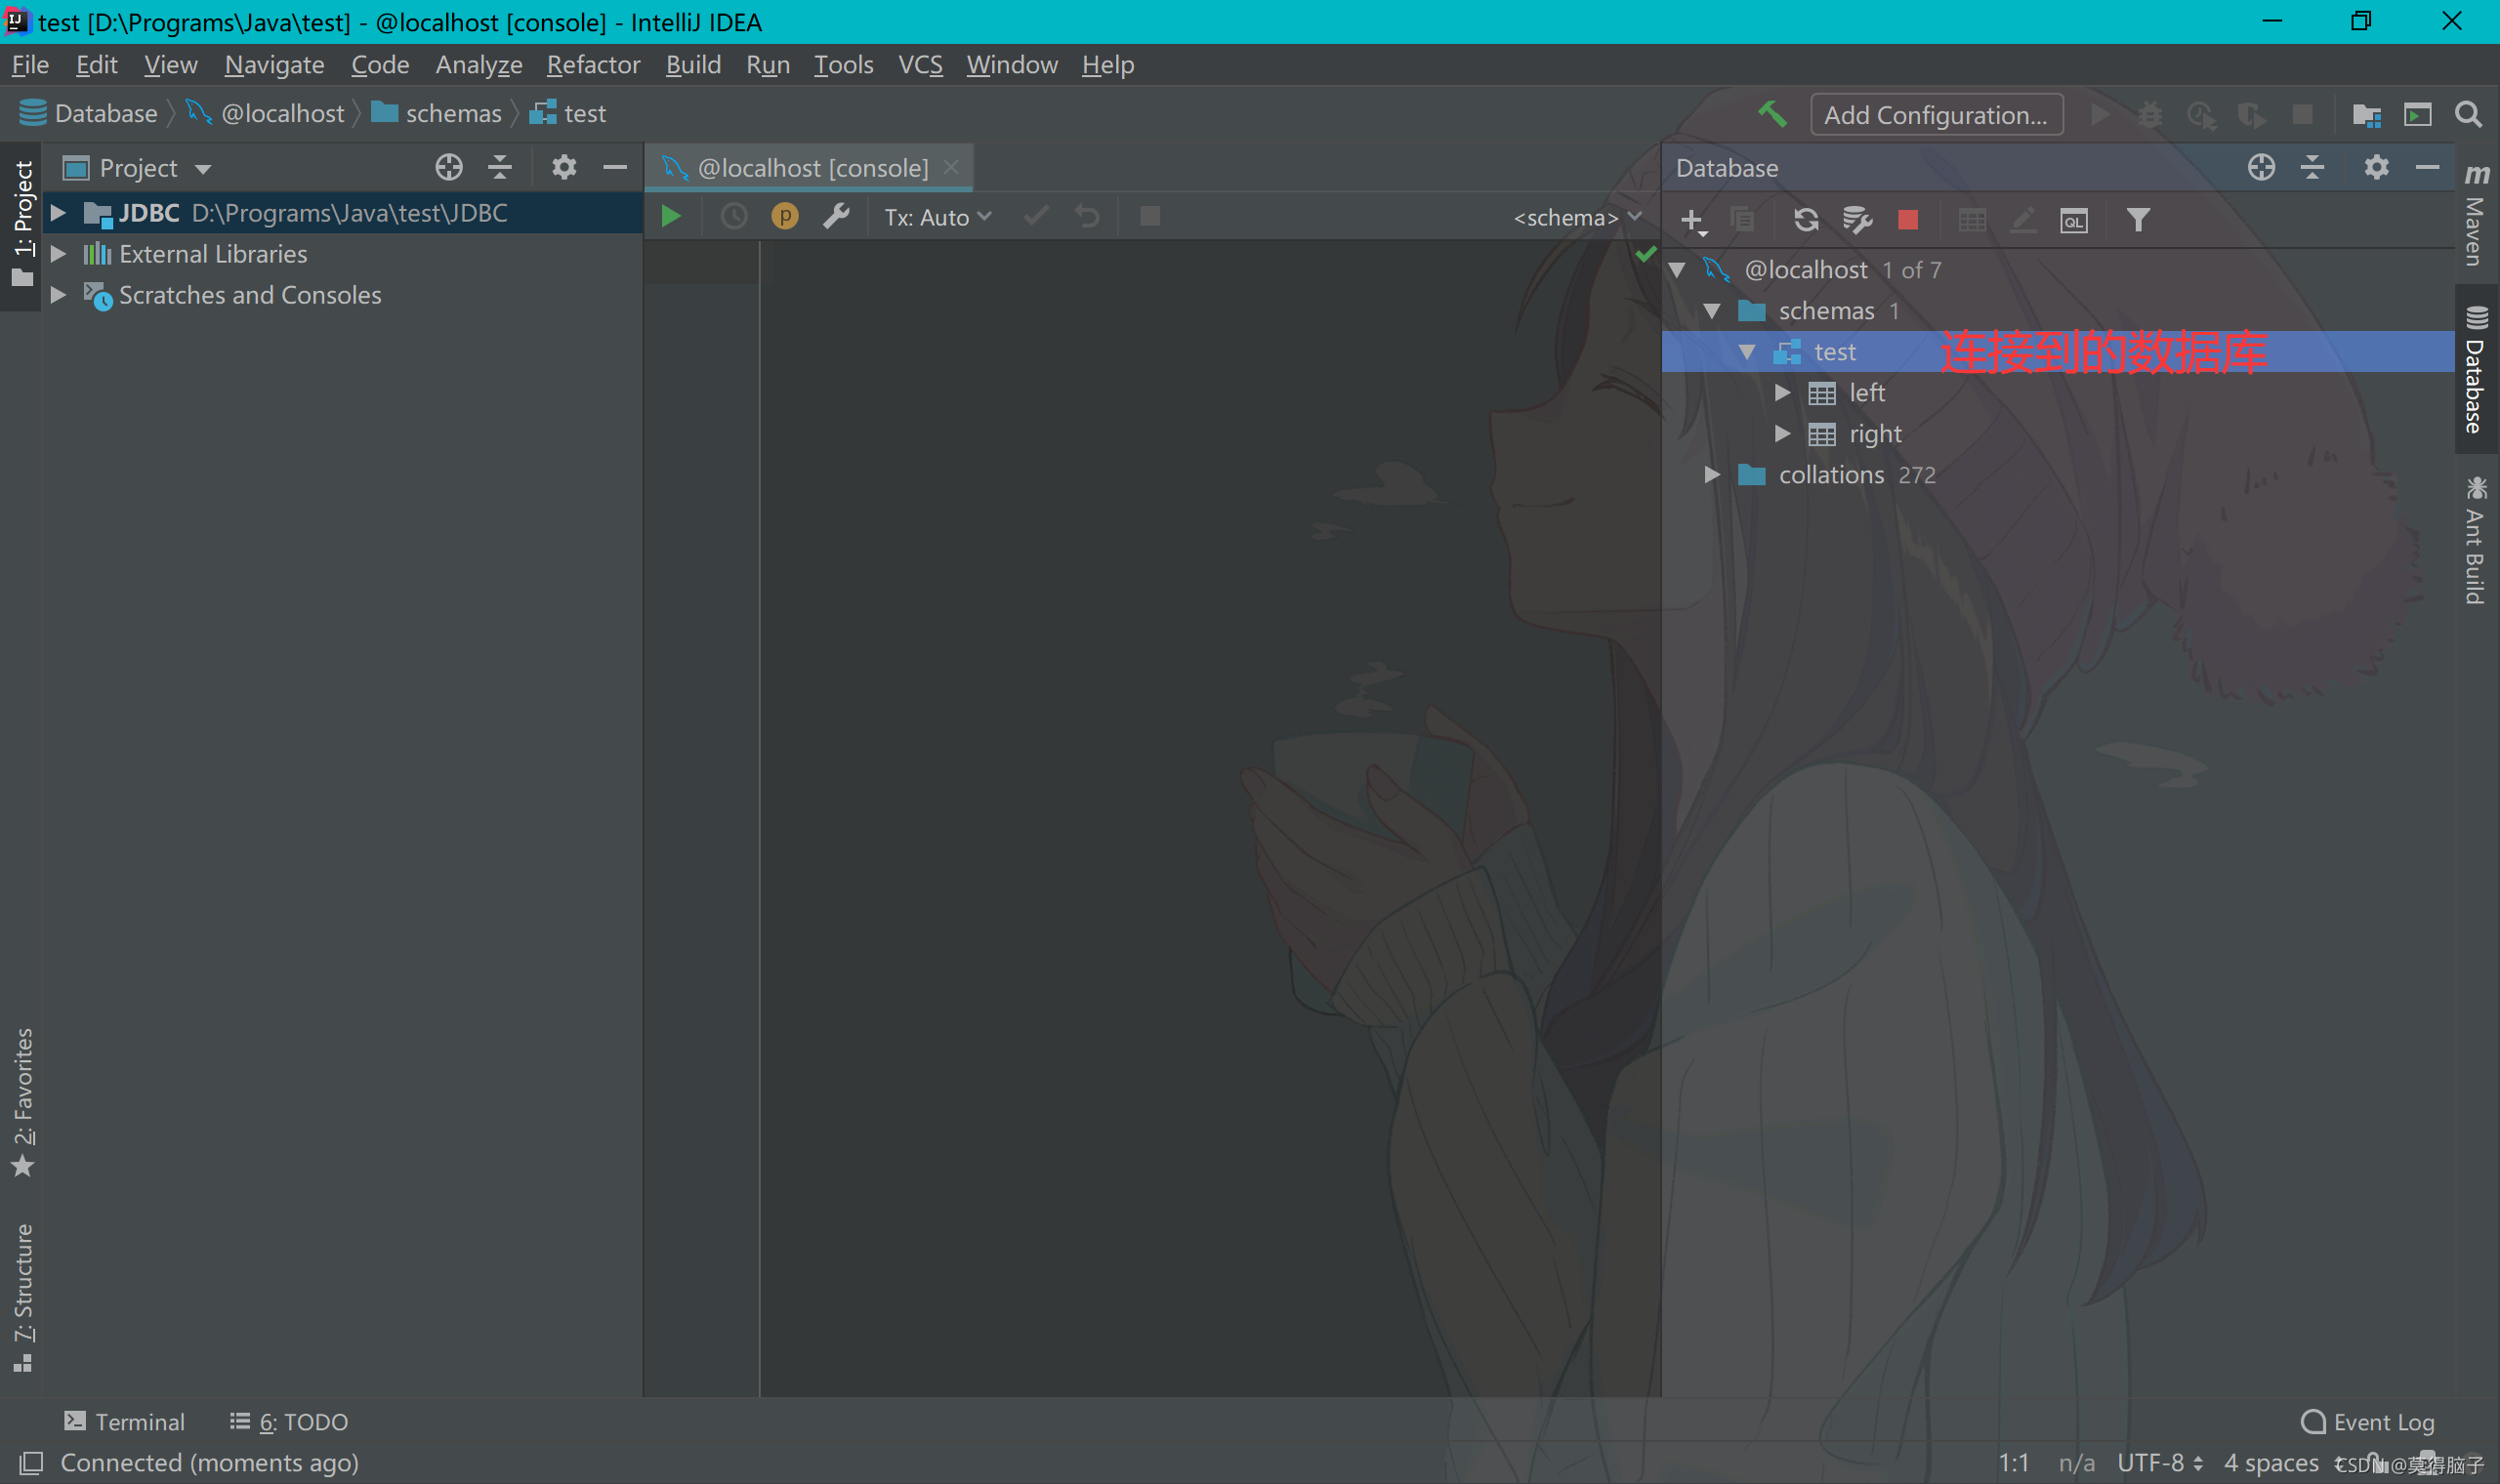
Task: Click Add Configuration button
Action: [x=1936, y=115]
